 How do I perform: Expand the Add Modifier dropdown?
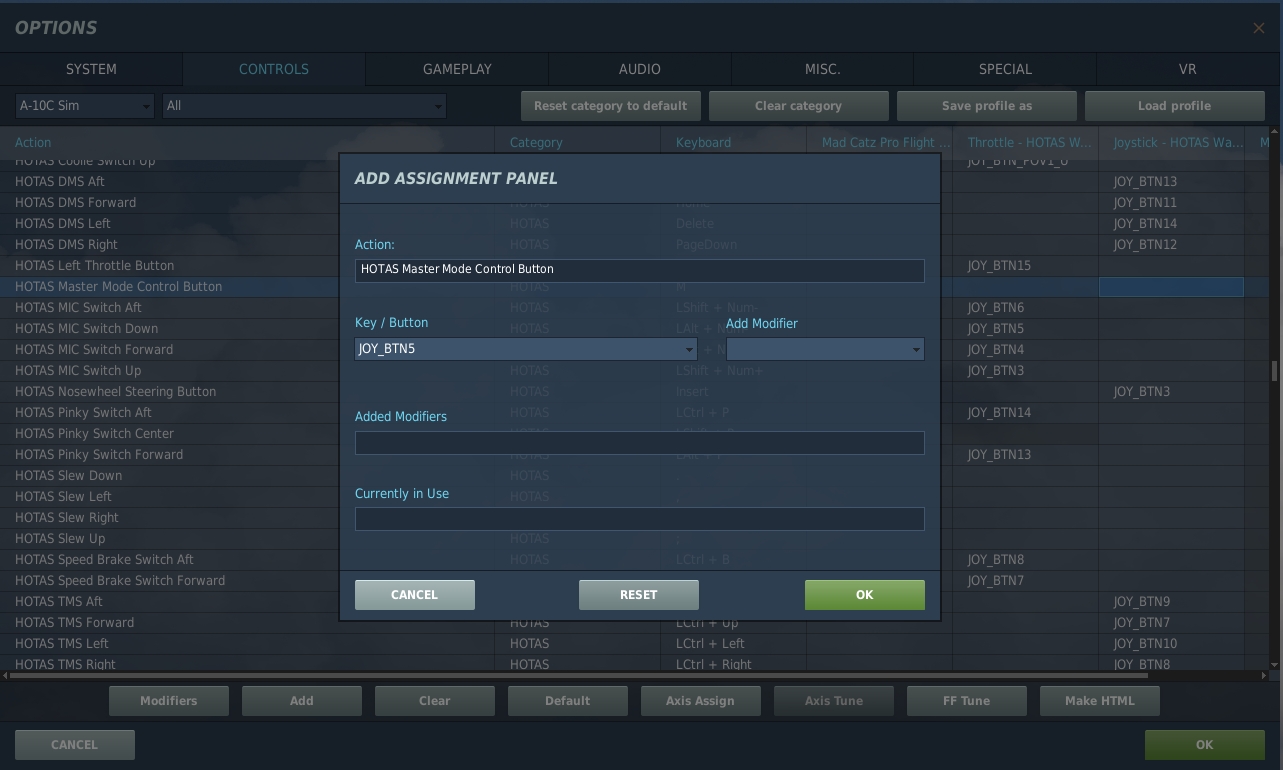click(x=825, y=349)
